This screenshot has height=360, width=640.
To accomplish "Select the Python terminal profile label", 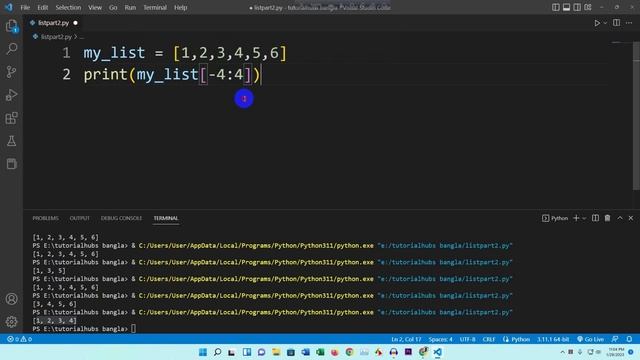I will [x=555, y=218].
